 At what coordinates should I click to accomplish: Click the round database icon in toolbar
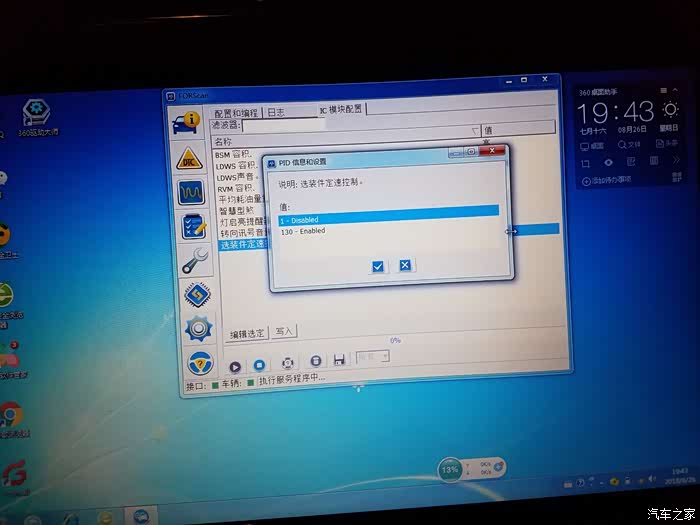[x=316, y=361]
